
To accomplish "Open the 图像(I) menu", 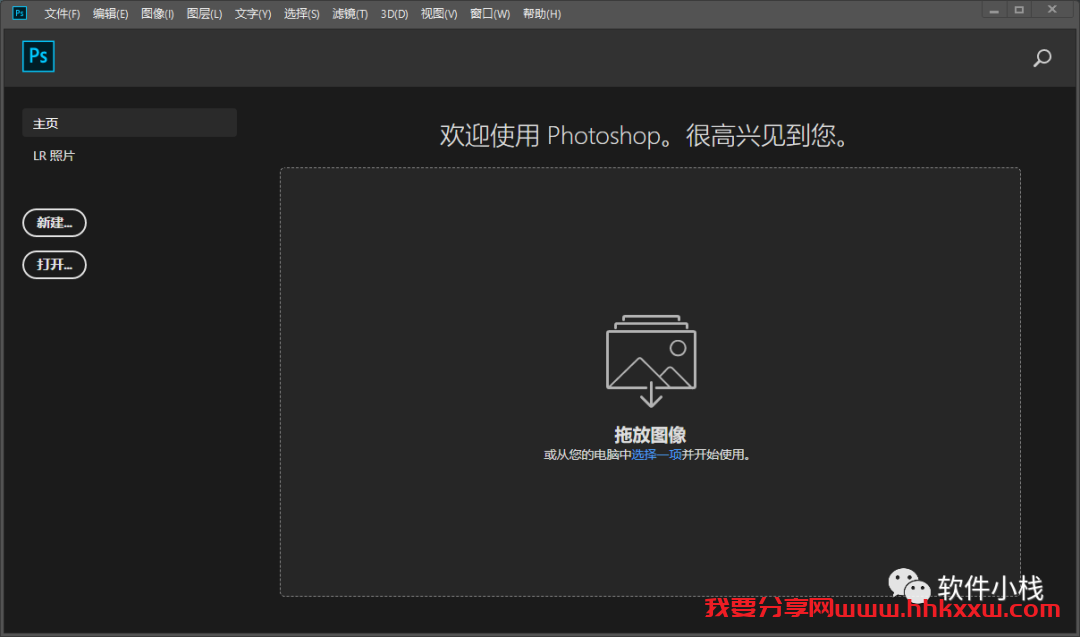I will pos(157,14).
